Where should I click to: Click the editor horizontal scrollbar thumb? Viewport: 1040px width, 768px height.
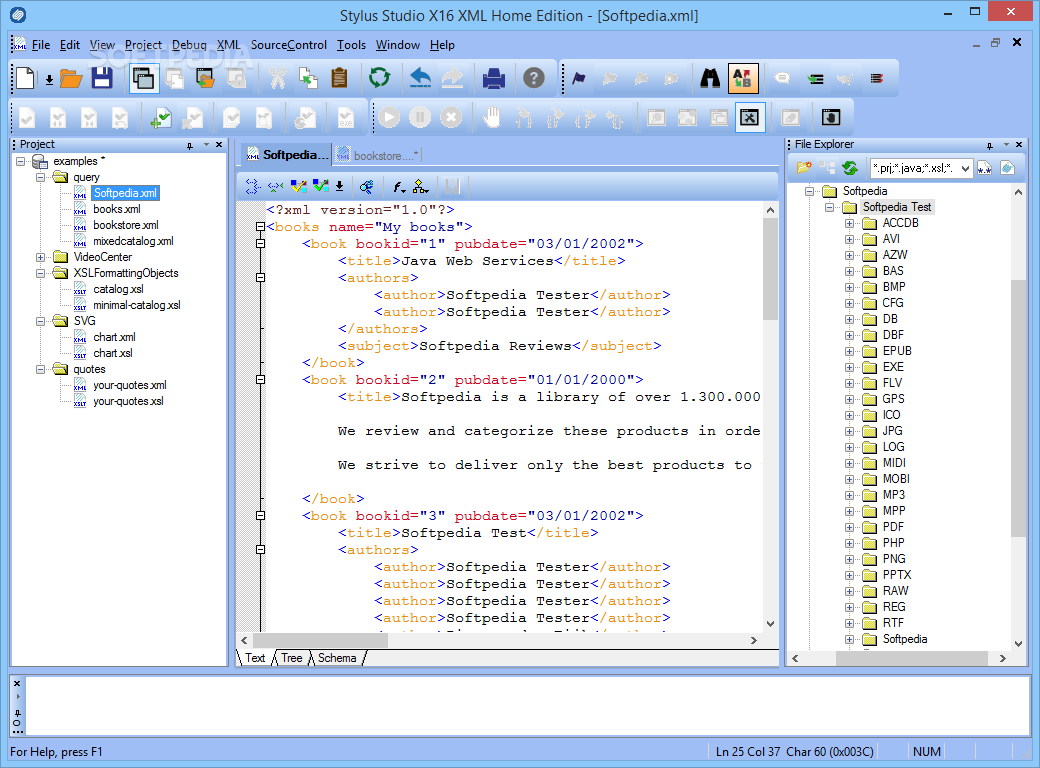321,641
